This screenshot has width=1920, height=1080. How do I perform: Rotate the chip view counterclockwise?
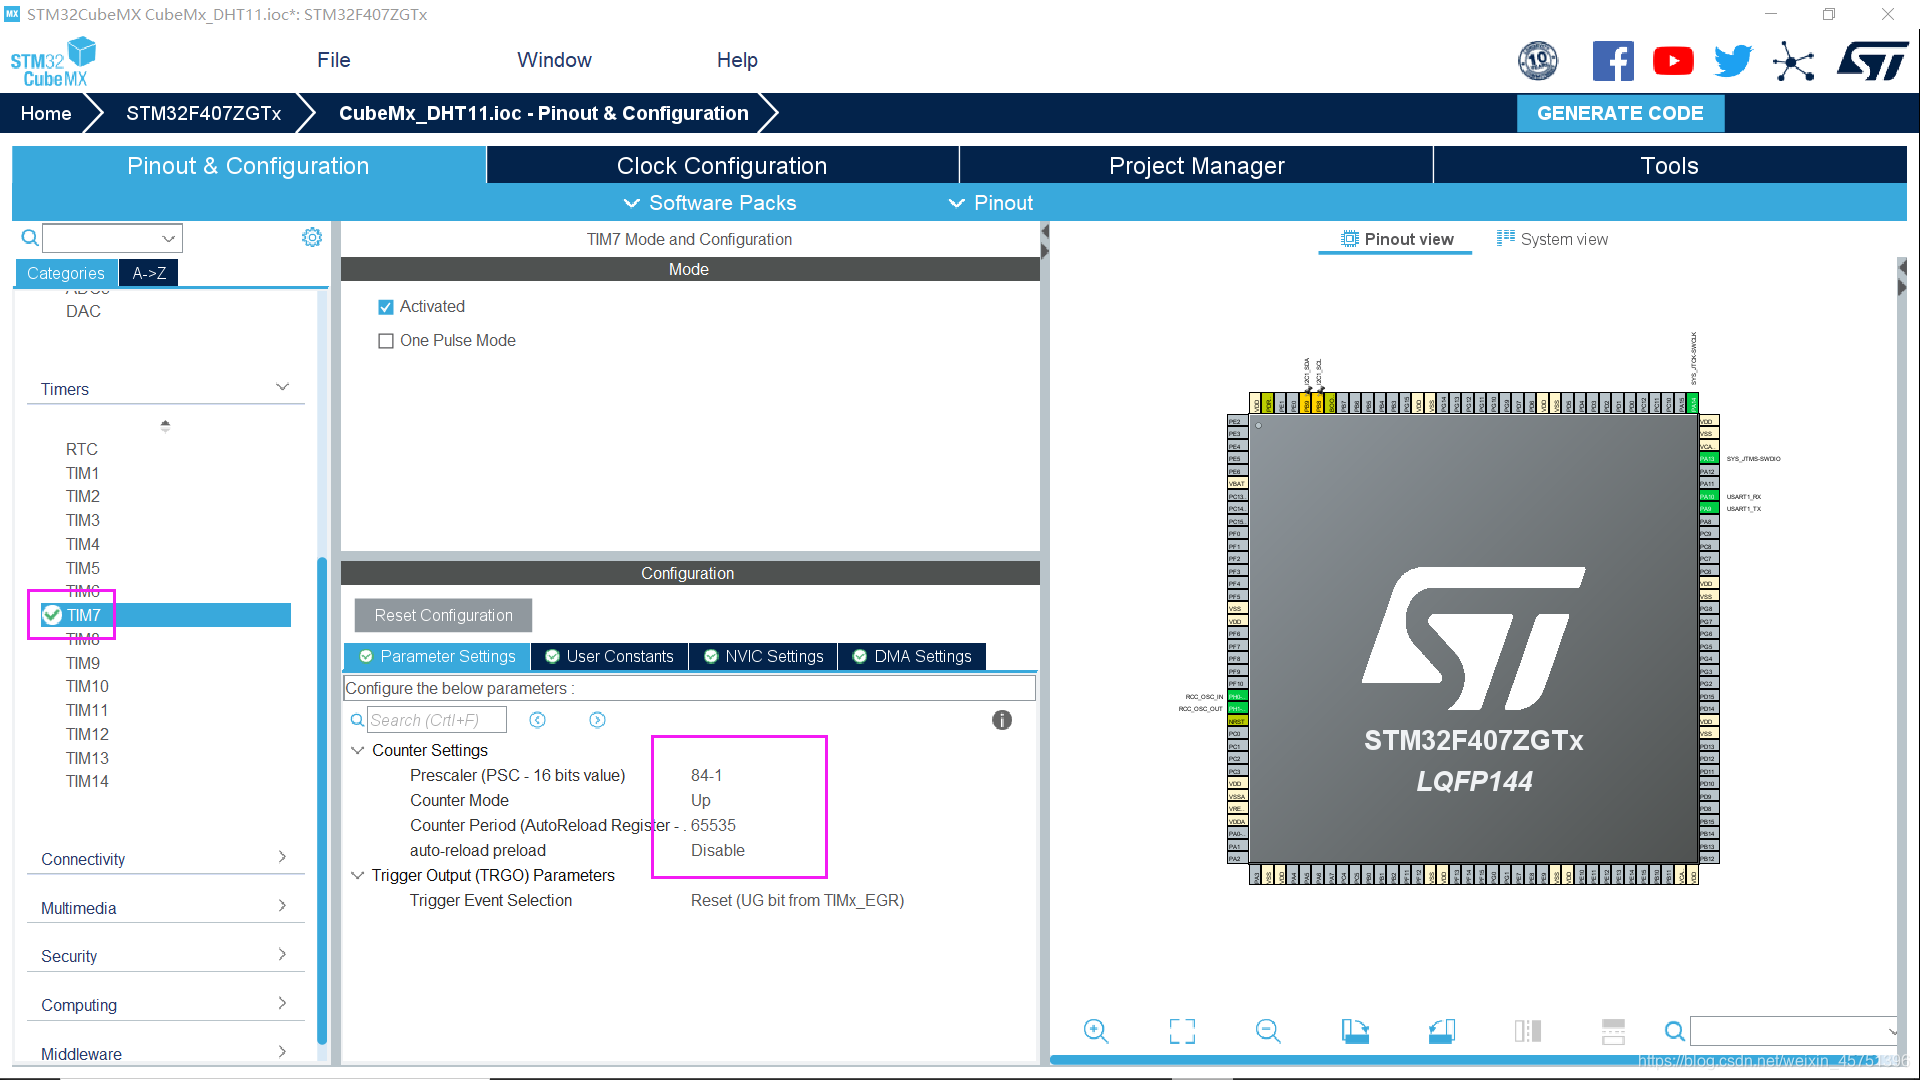point(1441,1031)
